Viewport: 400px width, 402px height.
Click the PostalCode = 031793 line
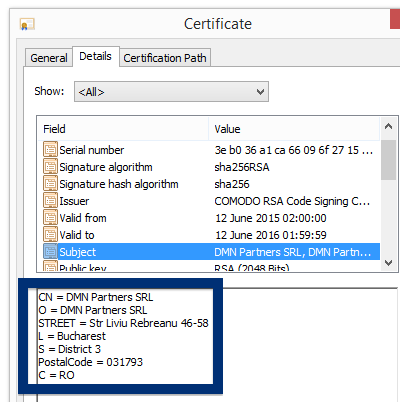(x=91, y=362)
